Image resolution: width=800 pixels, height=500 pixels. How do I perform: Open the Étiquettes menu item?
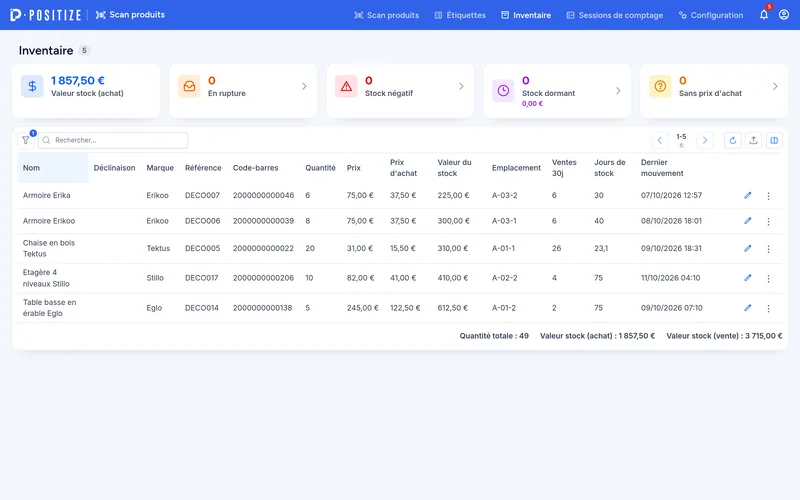coord(460,15)
